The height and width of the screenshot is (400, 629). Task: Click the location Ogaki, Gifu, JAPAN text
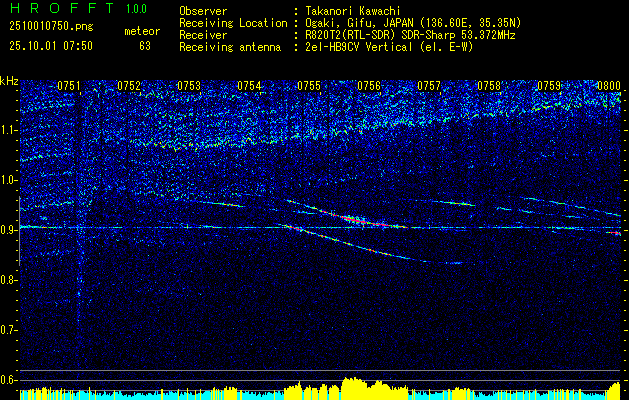point(413,23)
